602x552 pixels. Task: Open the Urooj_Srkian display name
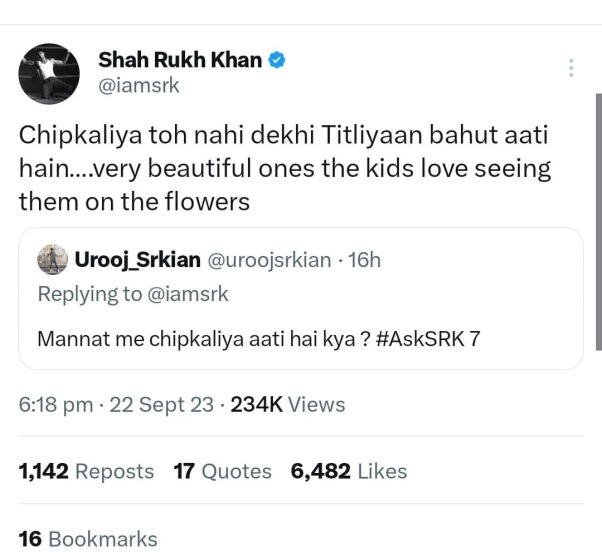136,260
